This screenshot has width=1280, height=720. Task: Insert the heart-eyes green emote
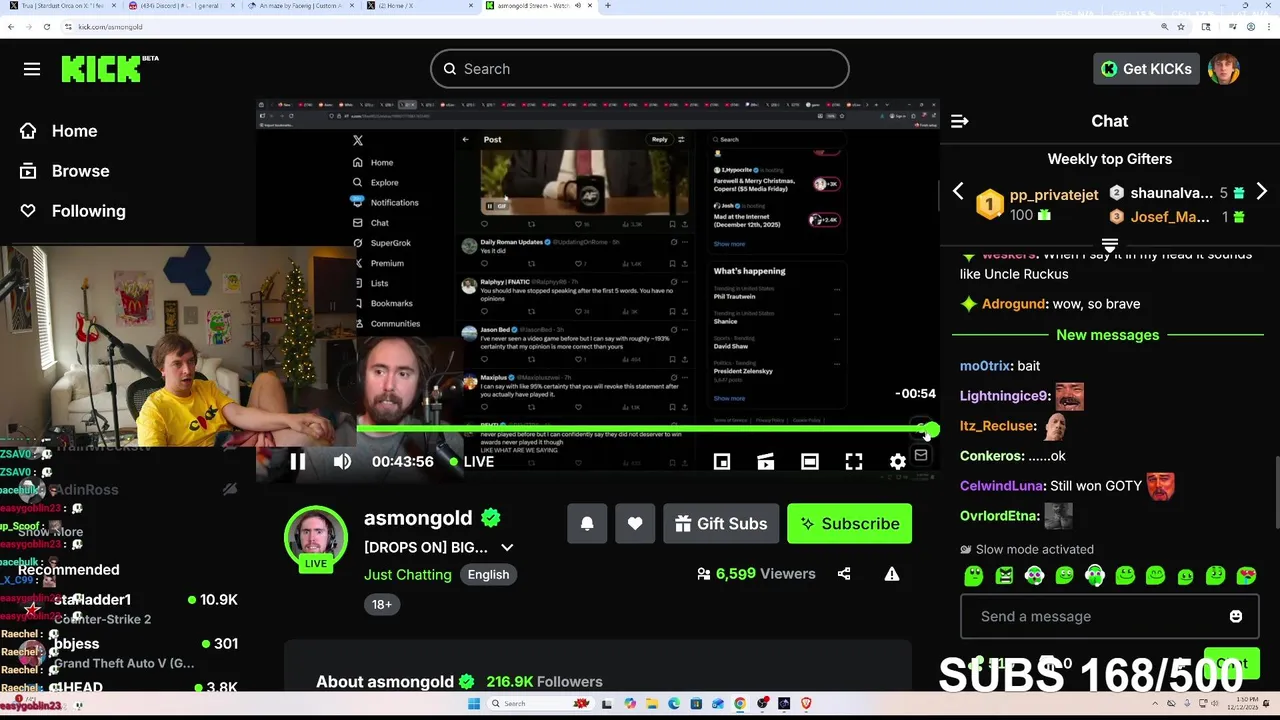click(x=1246, y=575)
